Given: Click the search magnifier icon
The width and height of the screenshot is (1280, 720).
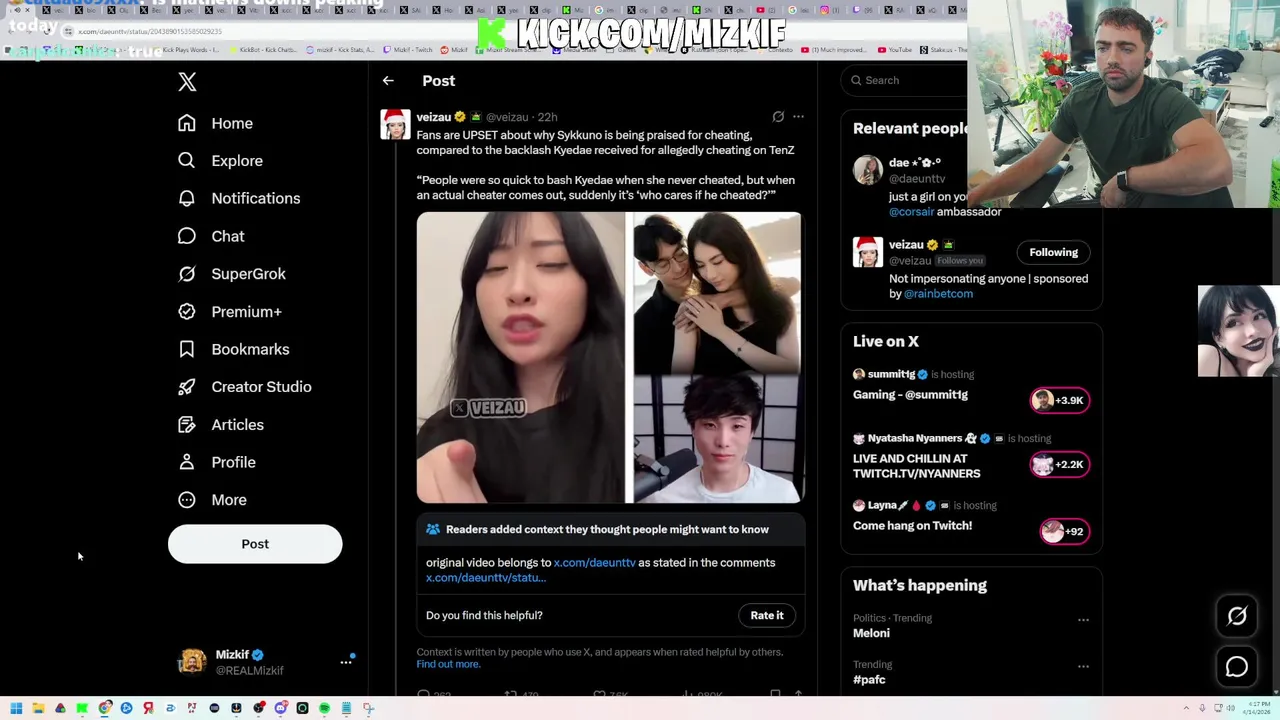Looking at the screenshot, I should pyautogui.click(x=856, y=80).
